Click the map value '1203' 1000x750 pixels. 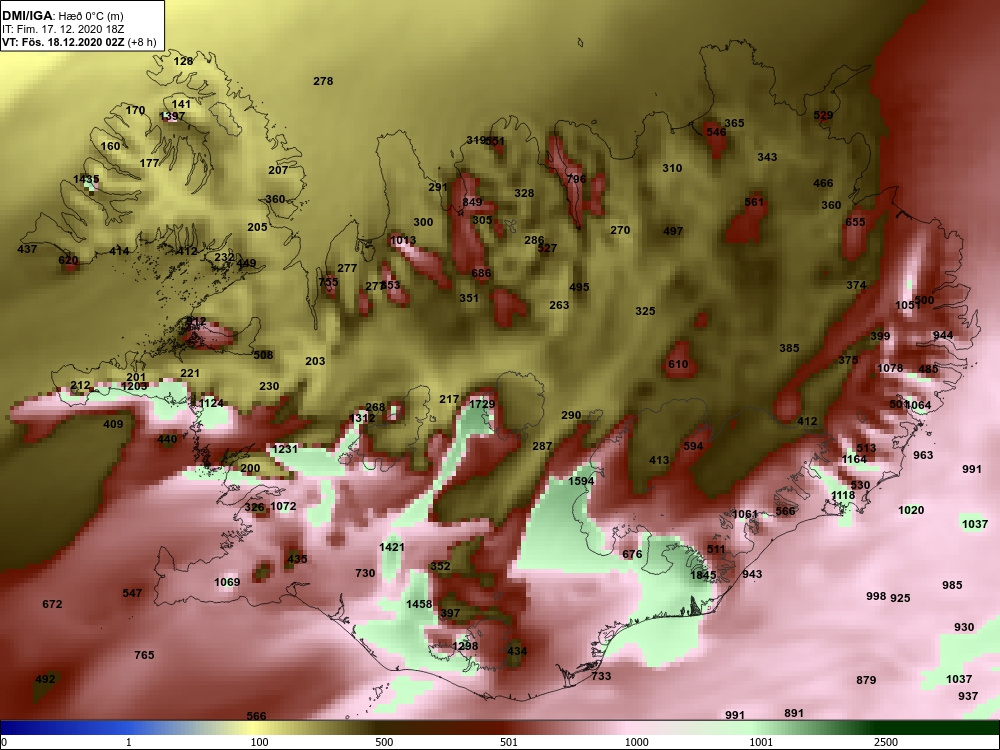[135, 386]
